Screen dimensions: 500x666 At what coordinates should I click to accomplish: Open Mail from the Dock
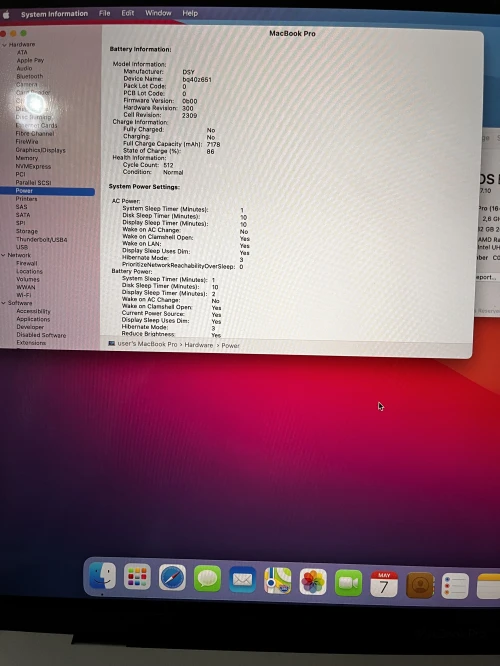point(243,580)
